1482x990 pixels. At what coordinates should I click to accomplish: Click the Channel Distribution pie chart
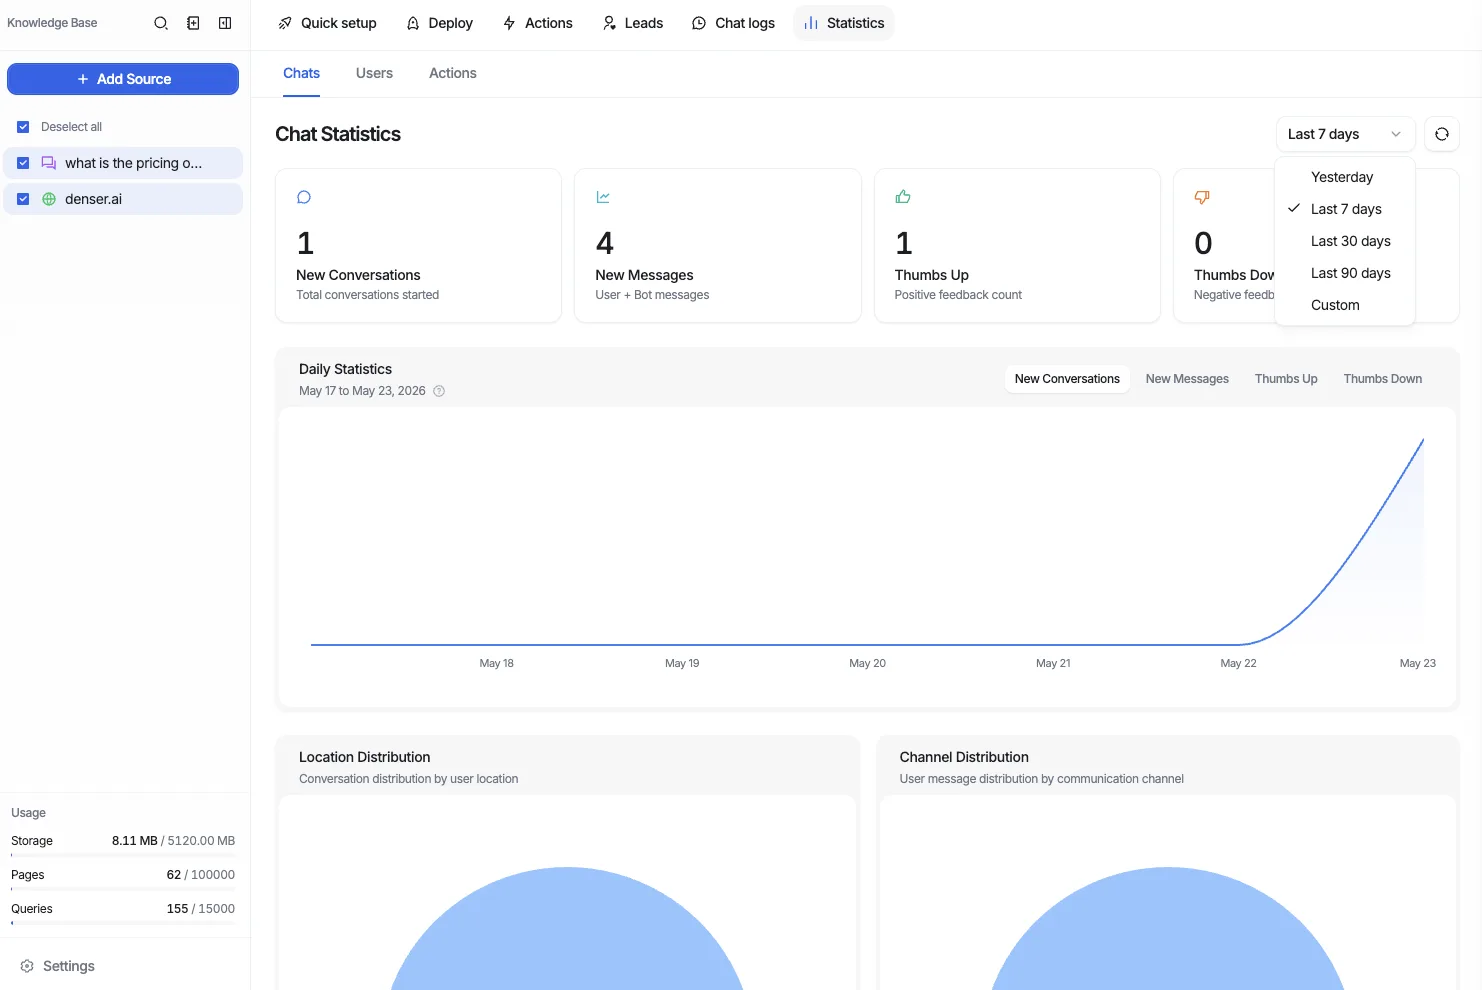(1167, 930)
